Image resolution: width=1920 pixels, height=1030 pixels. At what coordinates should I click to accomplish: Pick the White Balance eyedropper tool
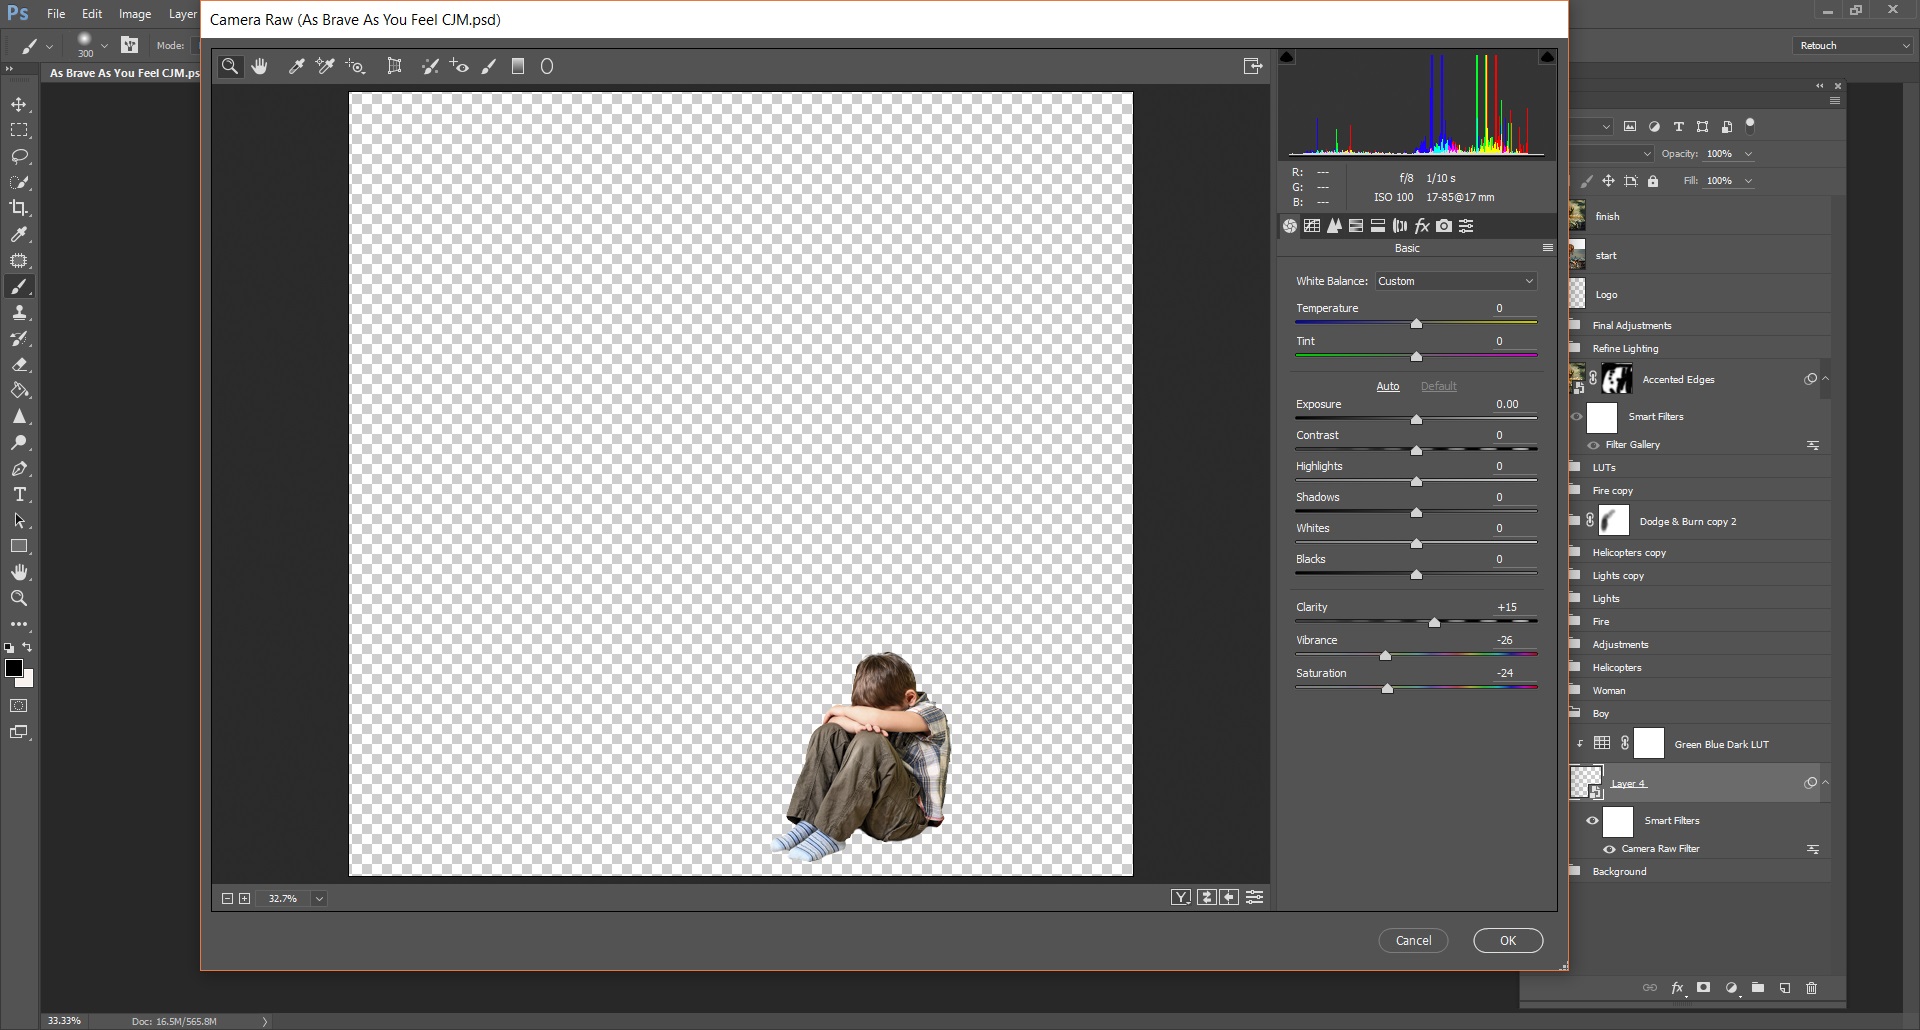click(296, 67)
